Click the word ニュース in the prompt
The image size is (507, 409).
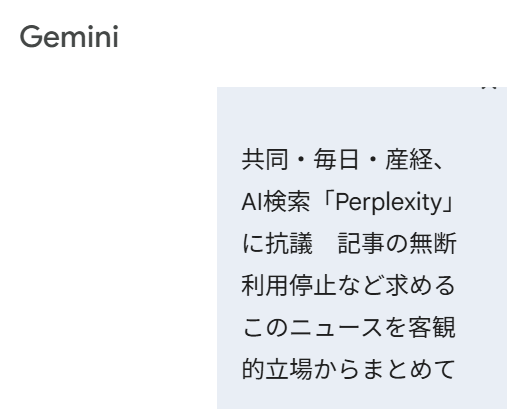point(336,328)
